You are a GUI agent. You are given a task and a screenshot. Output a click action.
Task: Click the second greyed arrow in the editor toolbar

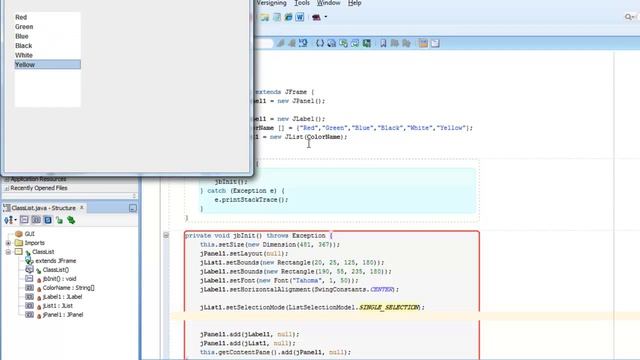[292, 43]
